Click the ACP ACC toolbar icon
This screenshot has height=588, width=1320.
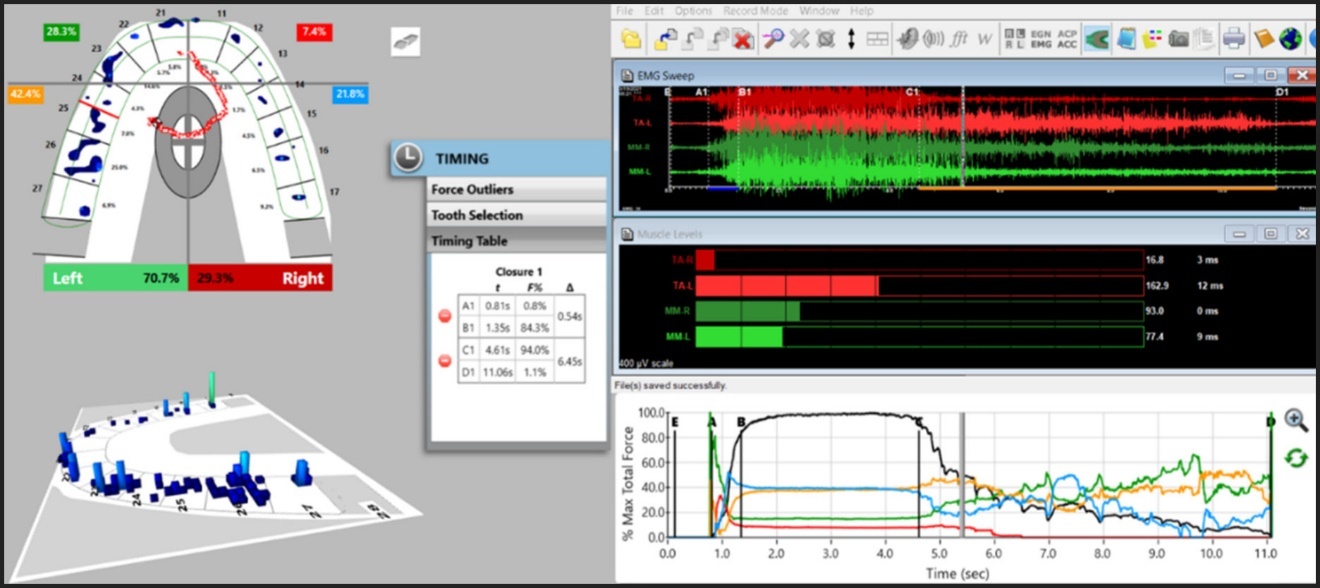1068,39
